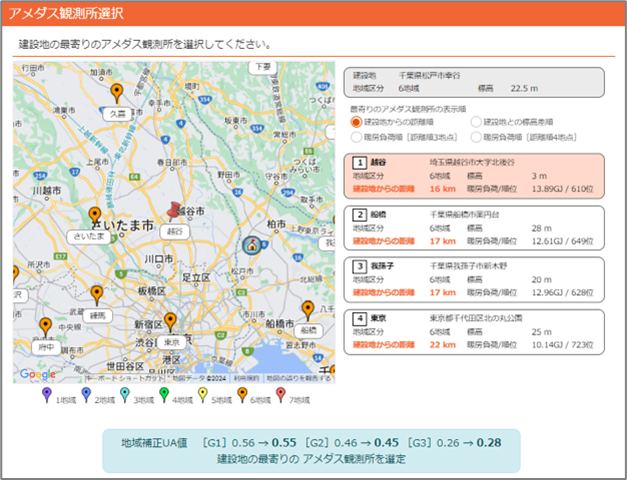Image resolution: width=627 pixels, height=480 pixels.
Task: Open 利用規約 link on map footer
Action: 246,378
